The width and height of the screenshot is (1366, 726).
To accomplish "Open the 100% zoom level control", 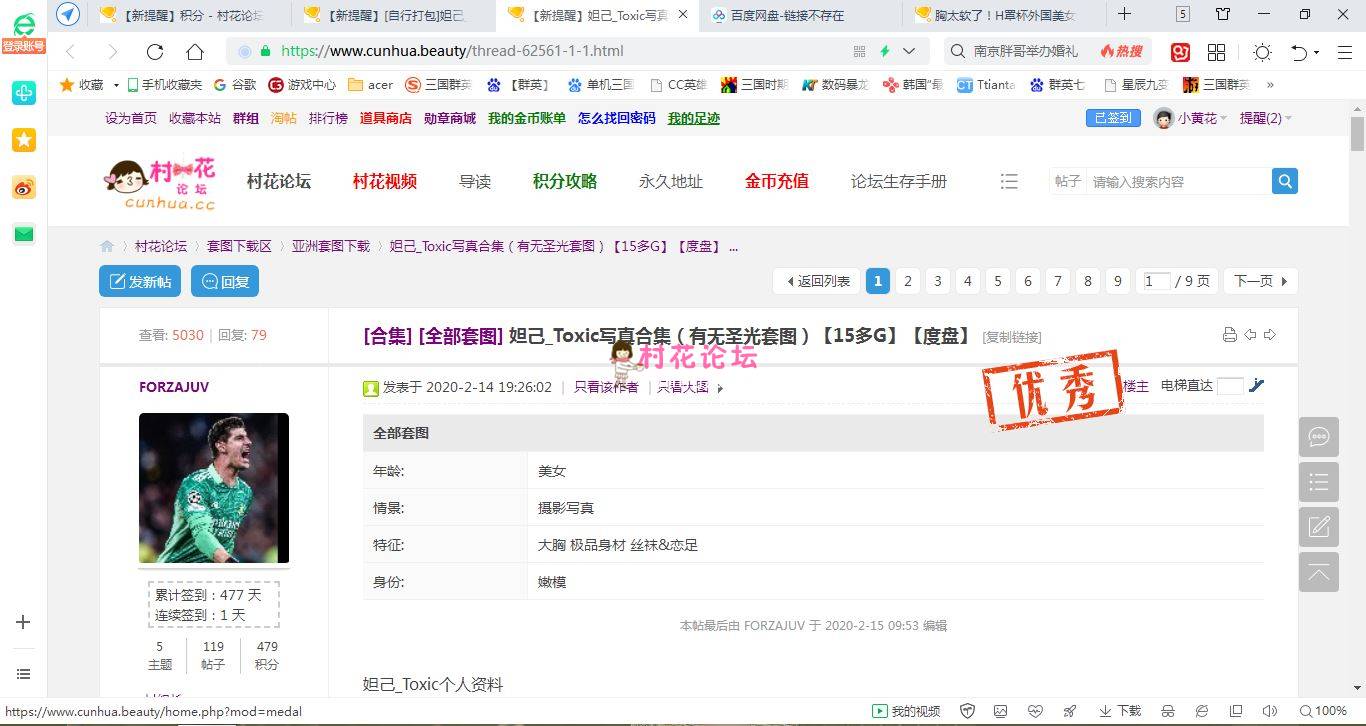I will tap(1322, 711).
